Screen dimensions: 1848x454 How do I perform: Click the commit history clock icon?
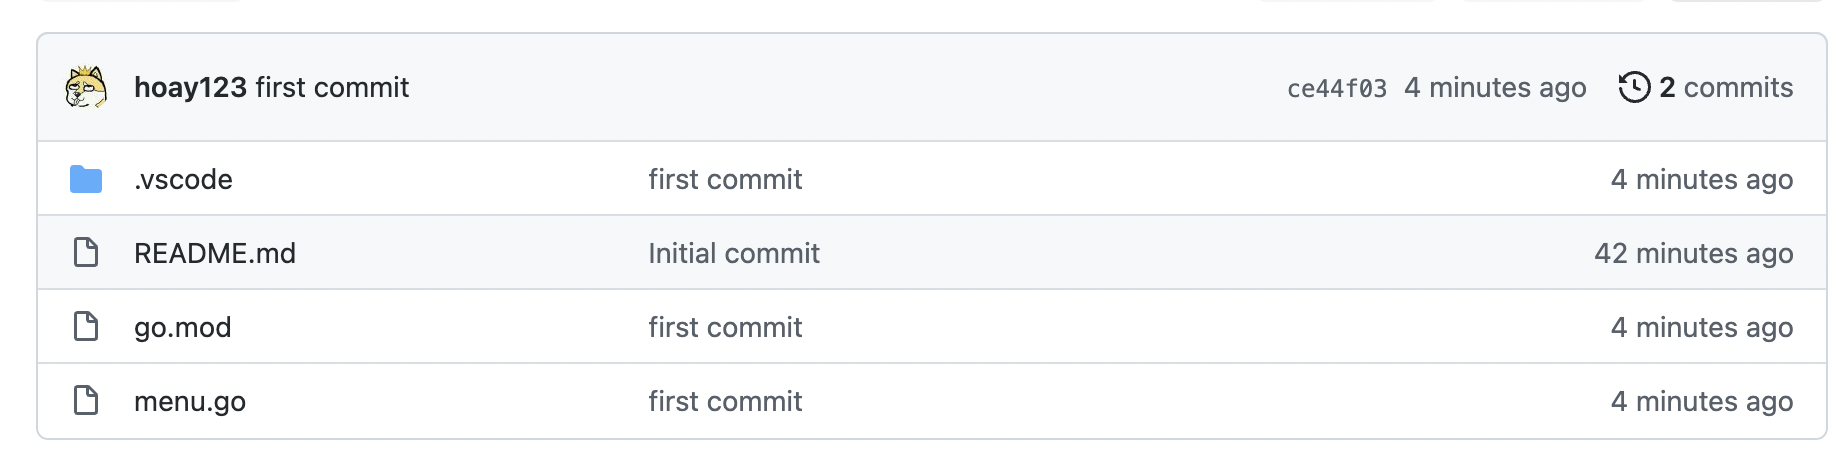coord(1634,88)
